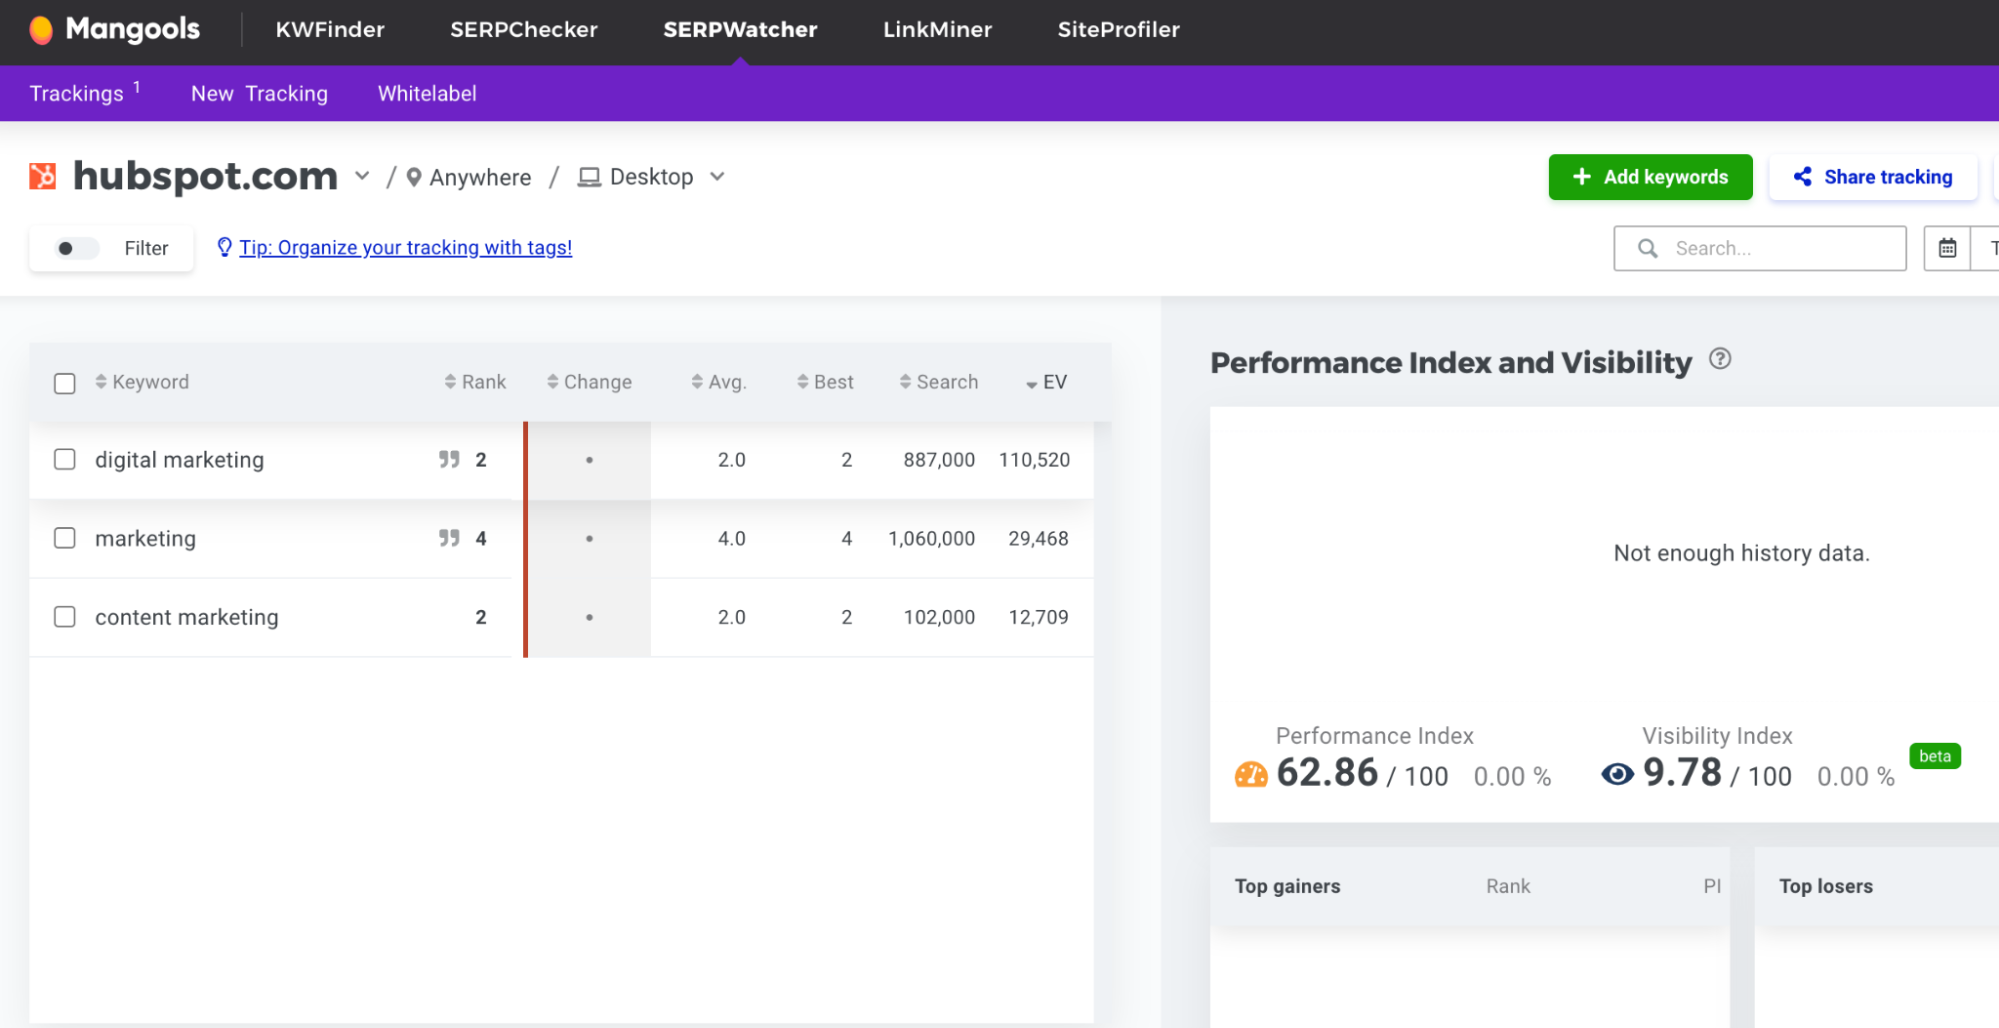Open the calendar date picker icon
Screen dimensions: 1999x1028
pos(1947,248)
